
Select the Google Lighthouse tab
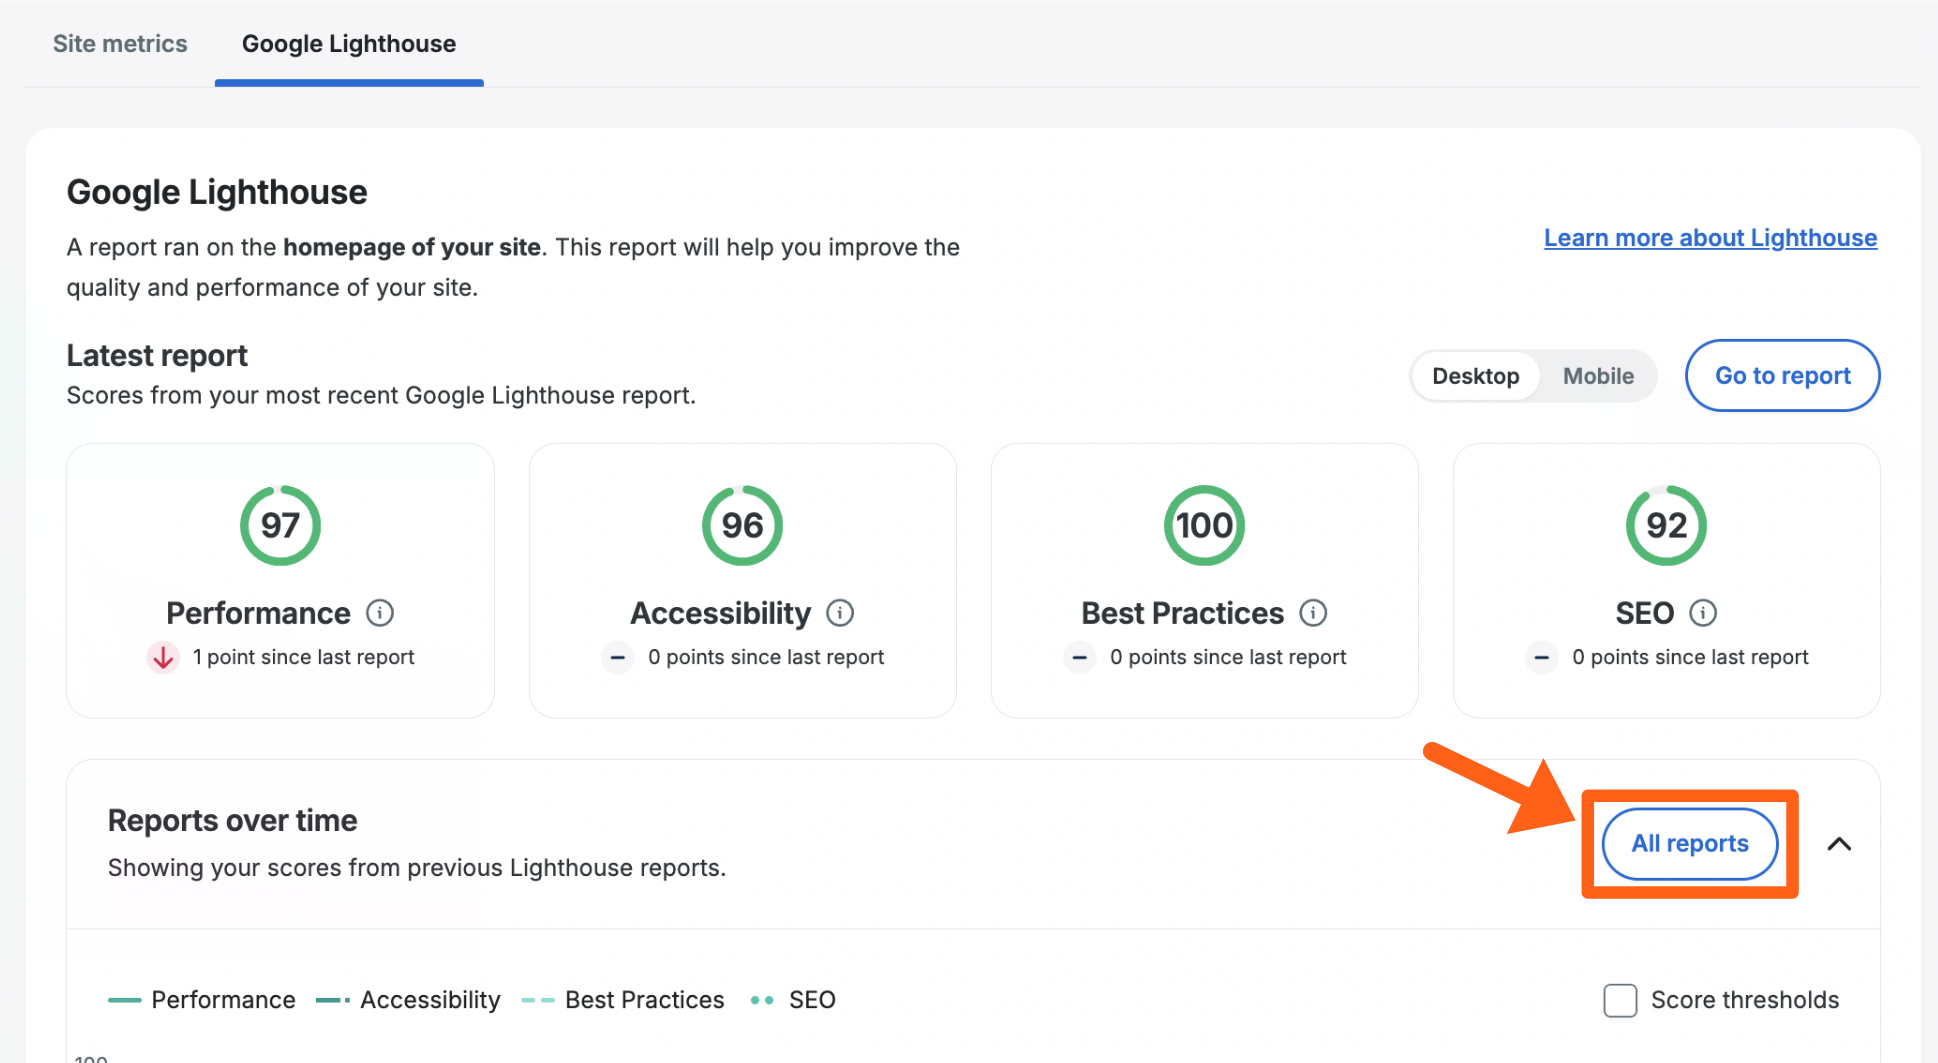[x=349, y=44]
